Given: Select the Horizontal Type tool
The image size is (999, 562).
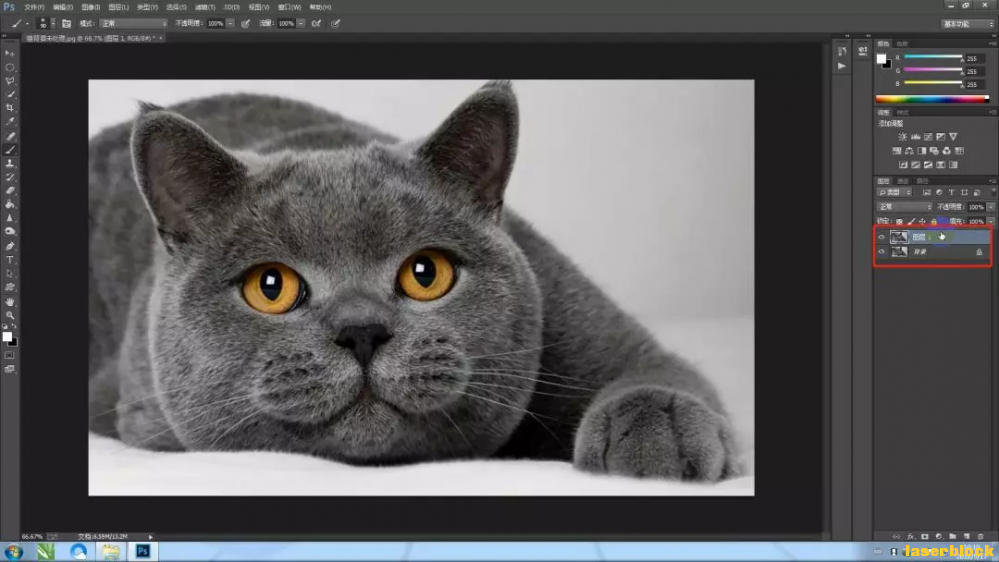Looking at the screenshot, I should 10,259.
